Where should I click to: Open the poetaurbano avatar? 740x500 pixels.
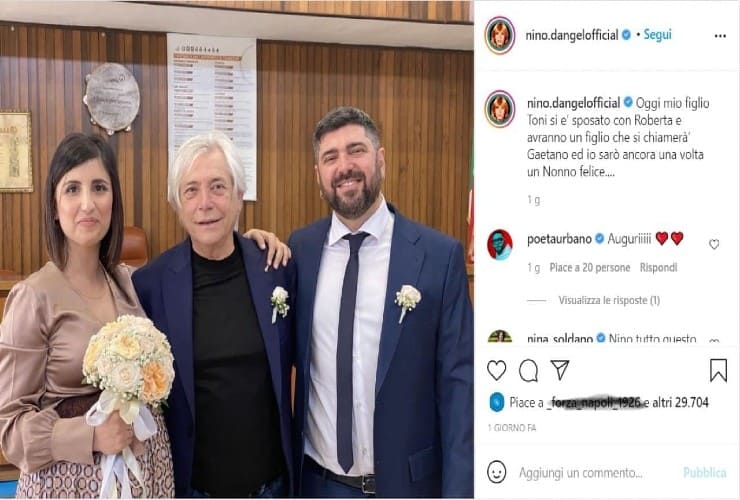tap(499, 245)
